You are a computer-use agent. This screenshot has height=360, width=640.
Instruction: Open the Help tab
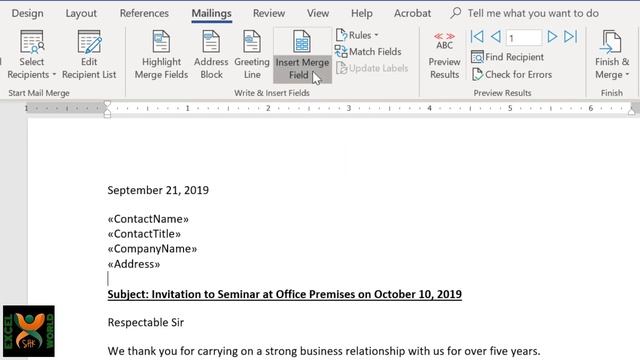tap(362, 13)
